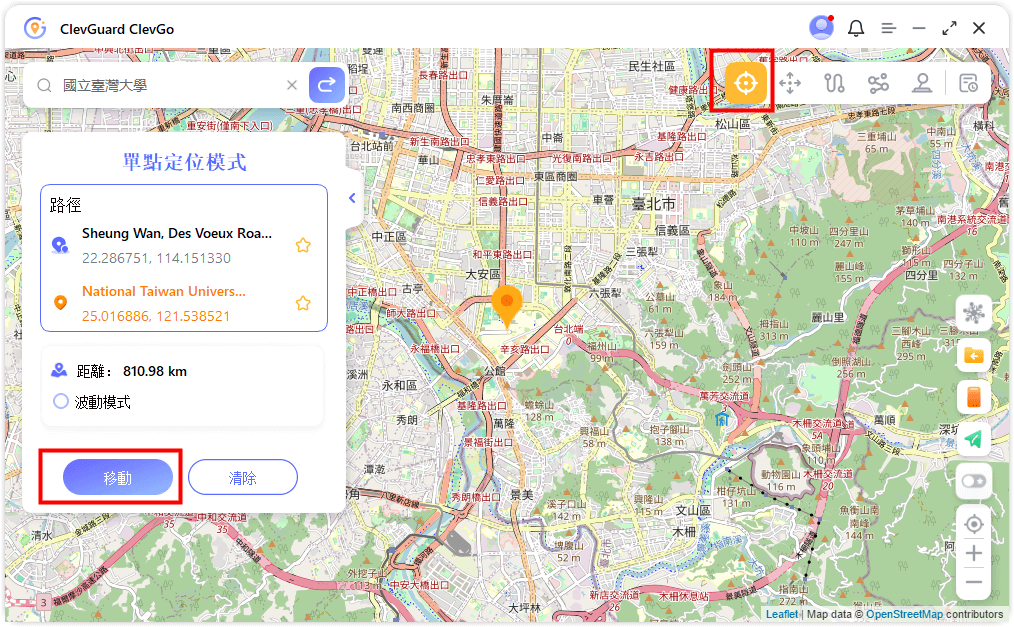Click the search go arrow button
The width and height of the screenshot is (1014, 627).
click(327, 85)
